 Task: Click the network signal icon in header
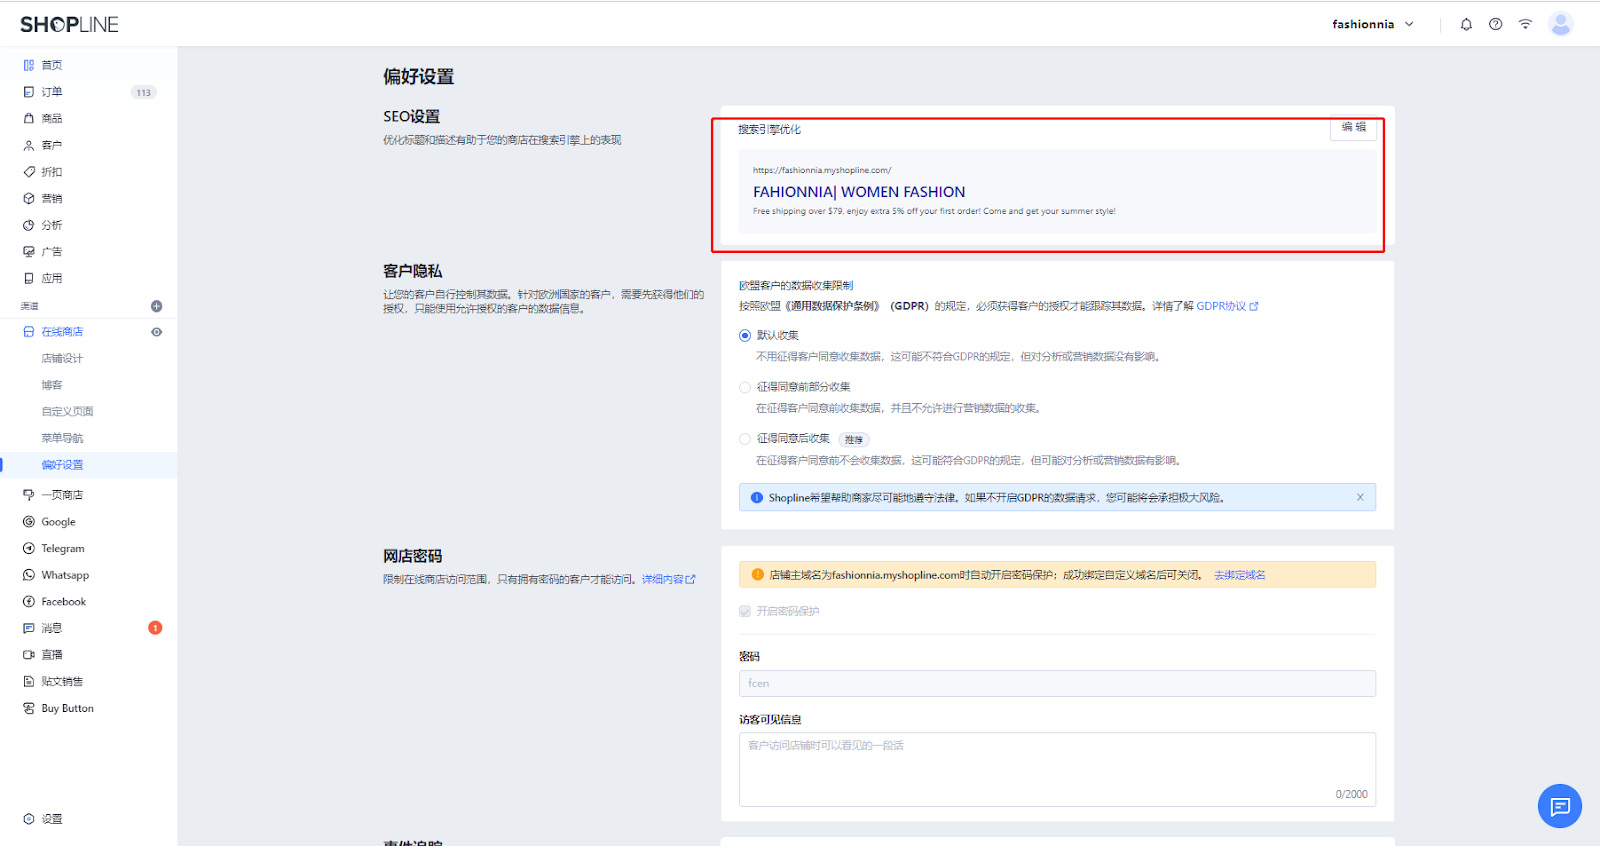(x=1525, y=24)
